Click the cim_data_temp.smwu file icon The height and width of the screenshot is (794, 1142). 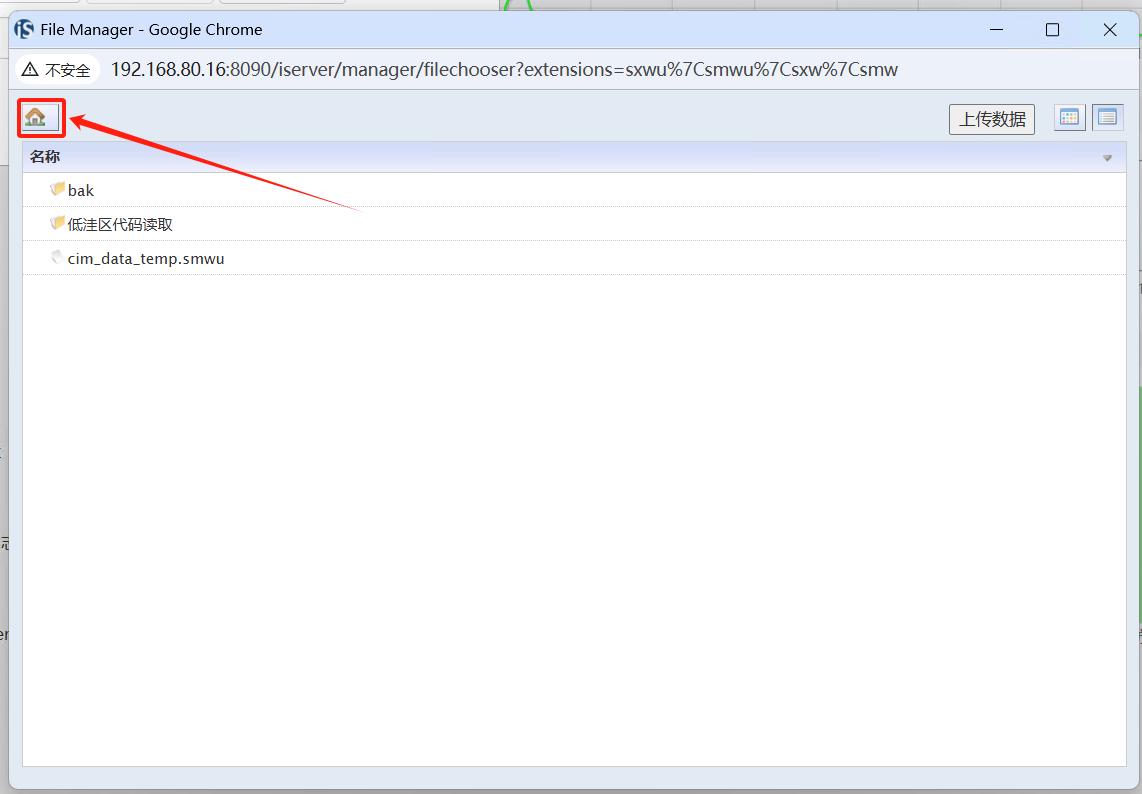tap(57, 257)
